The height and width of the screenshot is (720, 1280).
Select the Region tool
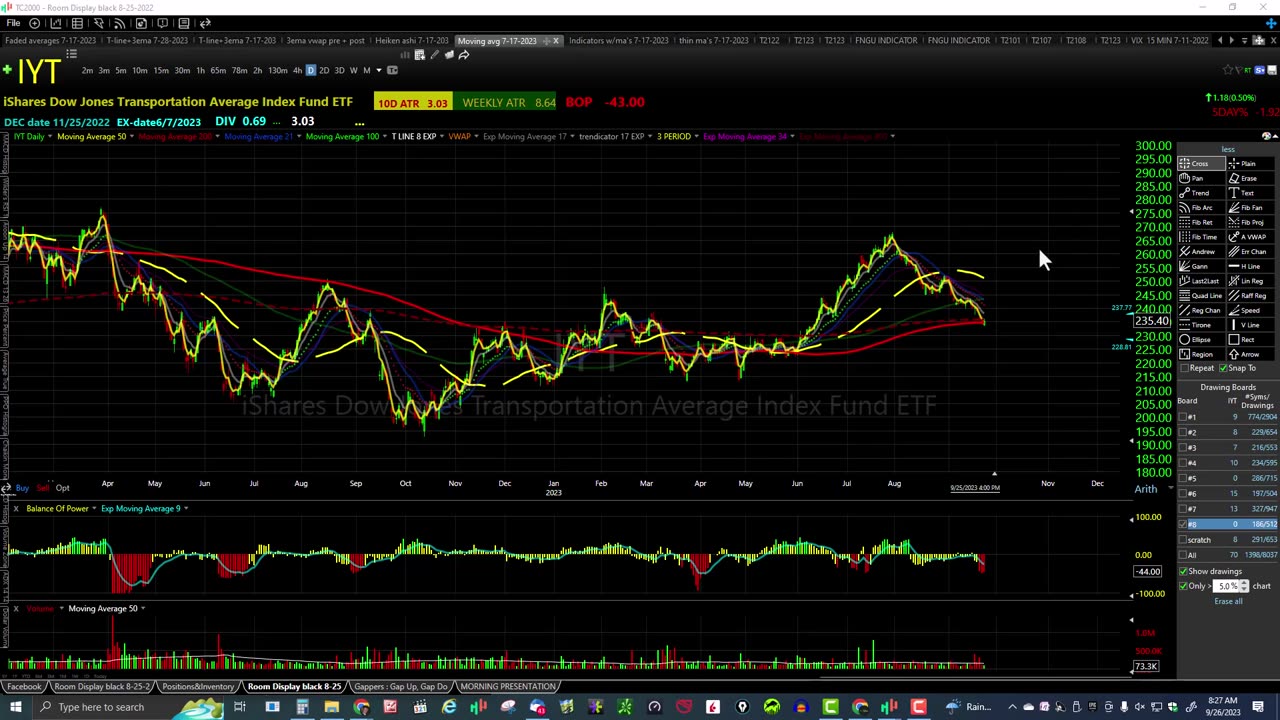(1202, 354)
